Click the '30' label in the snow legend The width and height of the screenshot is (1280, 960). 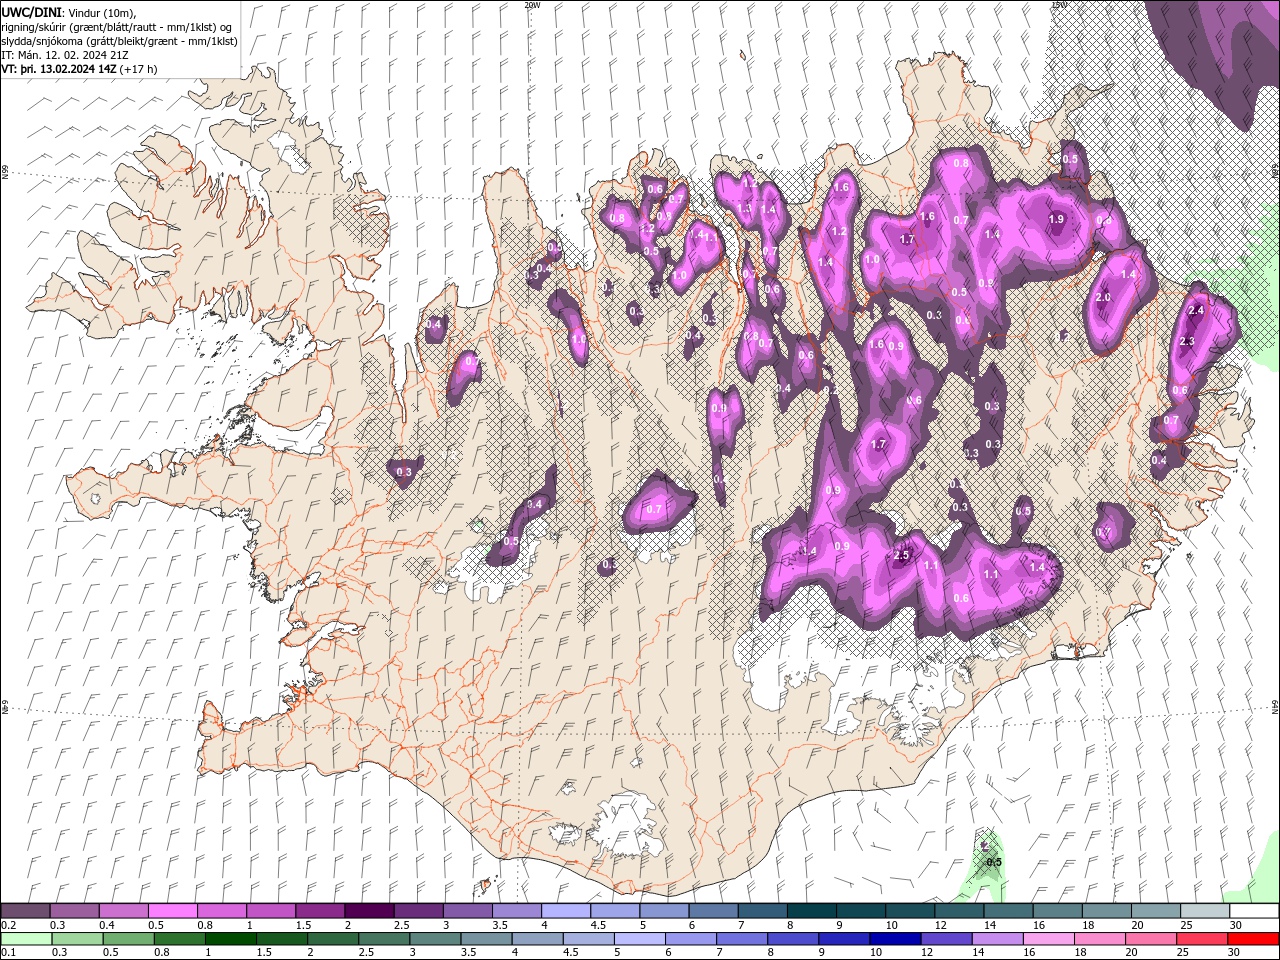click(1234, 925)
